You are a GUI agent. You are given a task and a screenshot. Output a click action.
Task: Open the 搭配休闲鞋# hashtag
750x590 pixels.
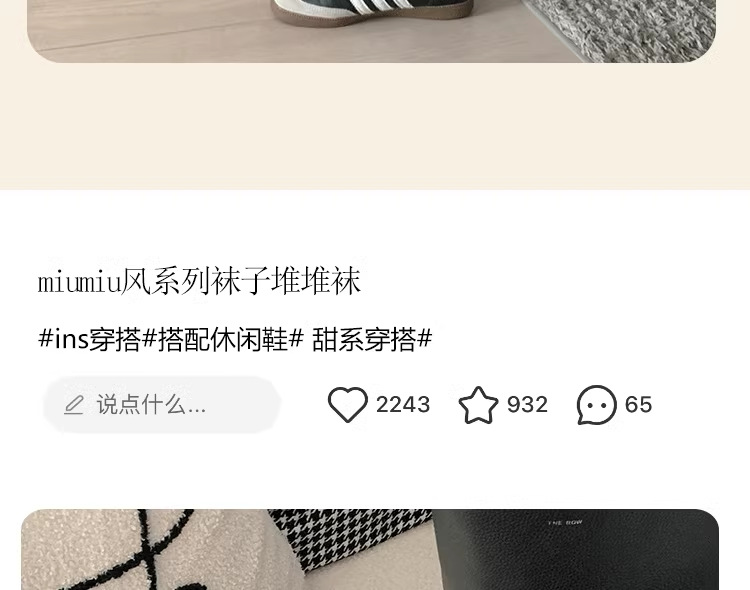[x=231, y=340]
